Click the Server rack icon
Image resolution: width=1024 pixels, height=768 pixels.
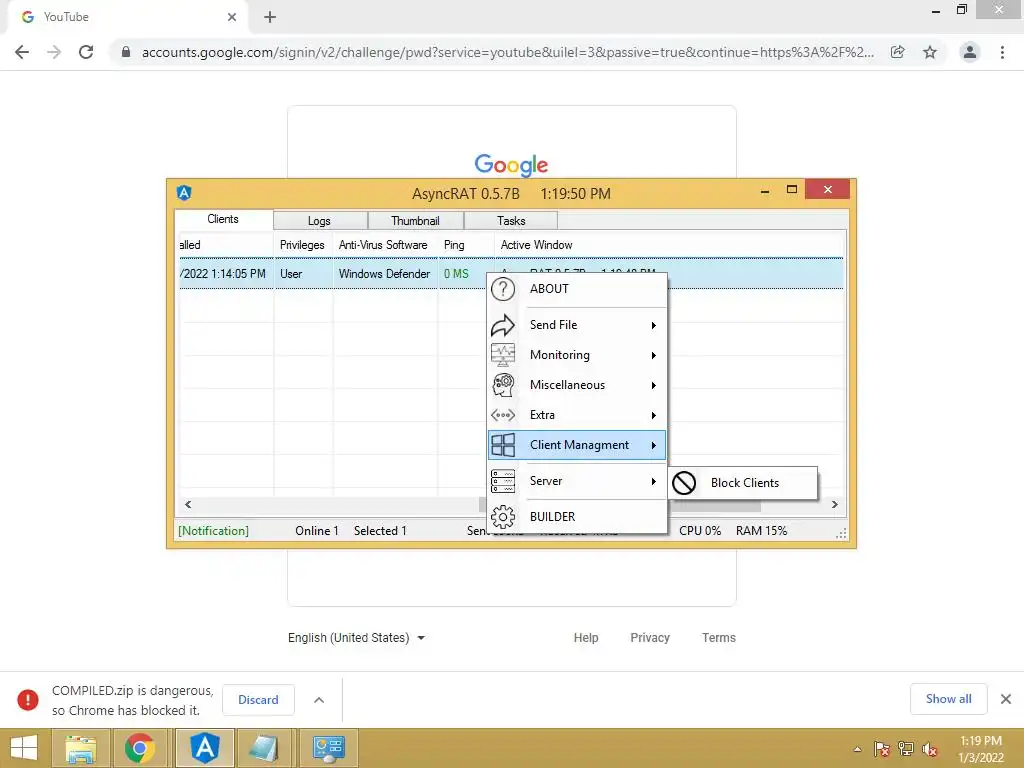pyautogui.click(x=503, y=481)
